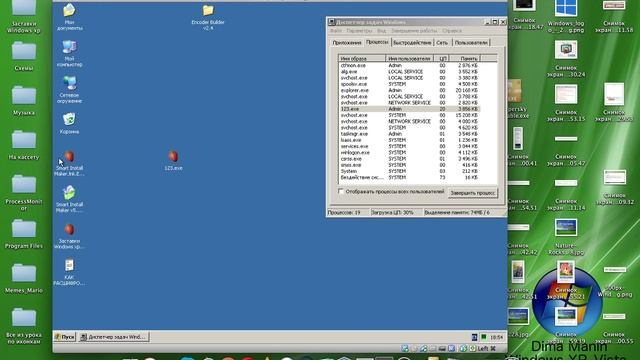This screenshot has width=640, height=360.
Task: Select the Program Files folder on Mac desktop
Action: tap(24, 229)
